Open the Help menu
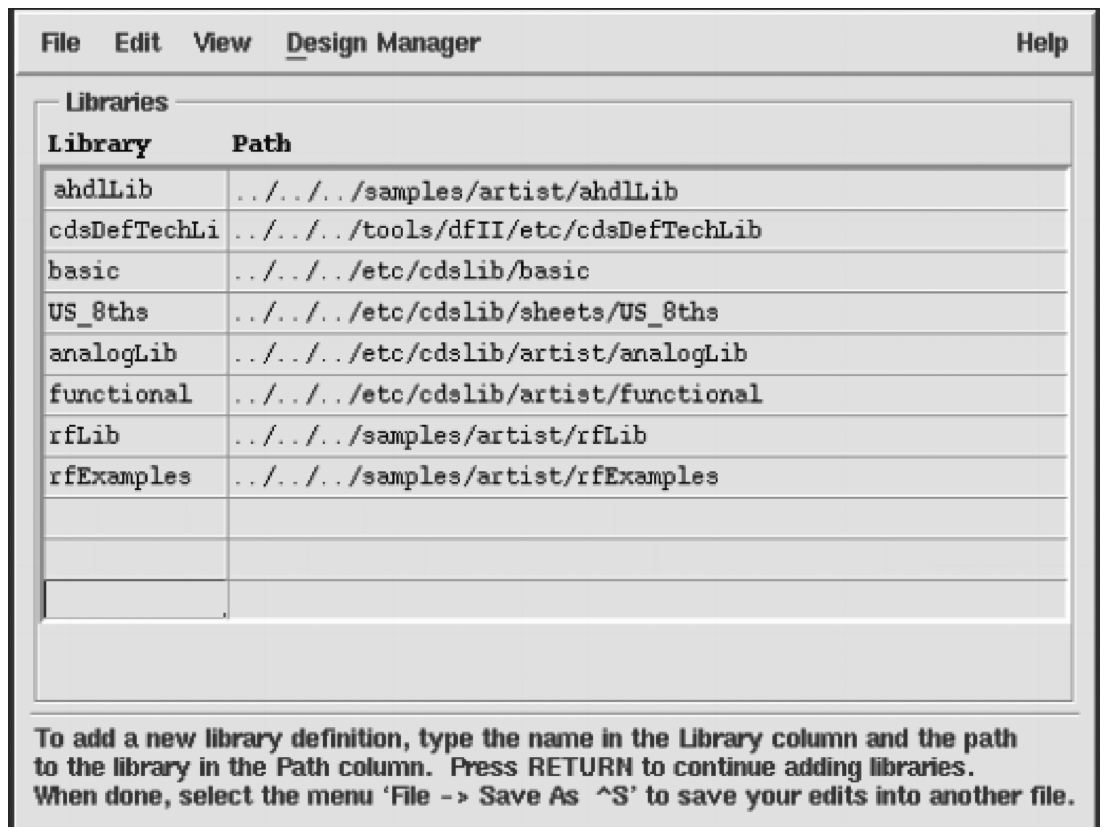 (1041, 43)
